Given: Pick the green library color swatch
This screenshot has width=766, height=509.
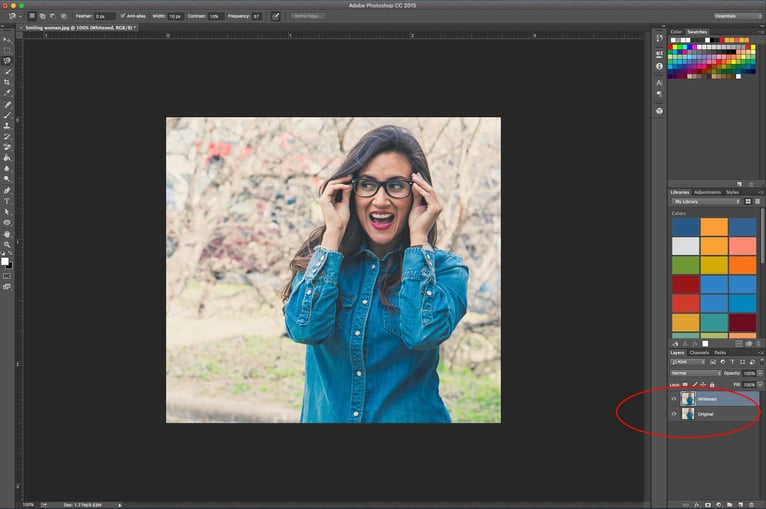Looking at the screenshot, I should 685,265.
